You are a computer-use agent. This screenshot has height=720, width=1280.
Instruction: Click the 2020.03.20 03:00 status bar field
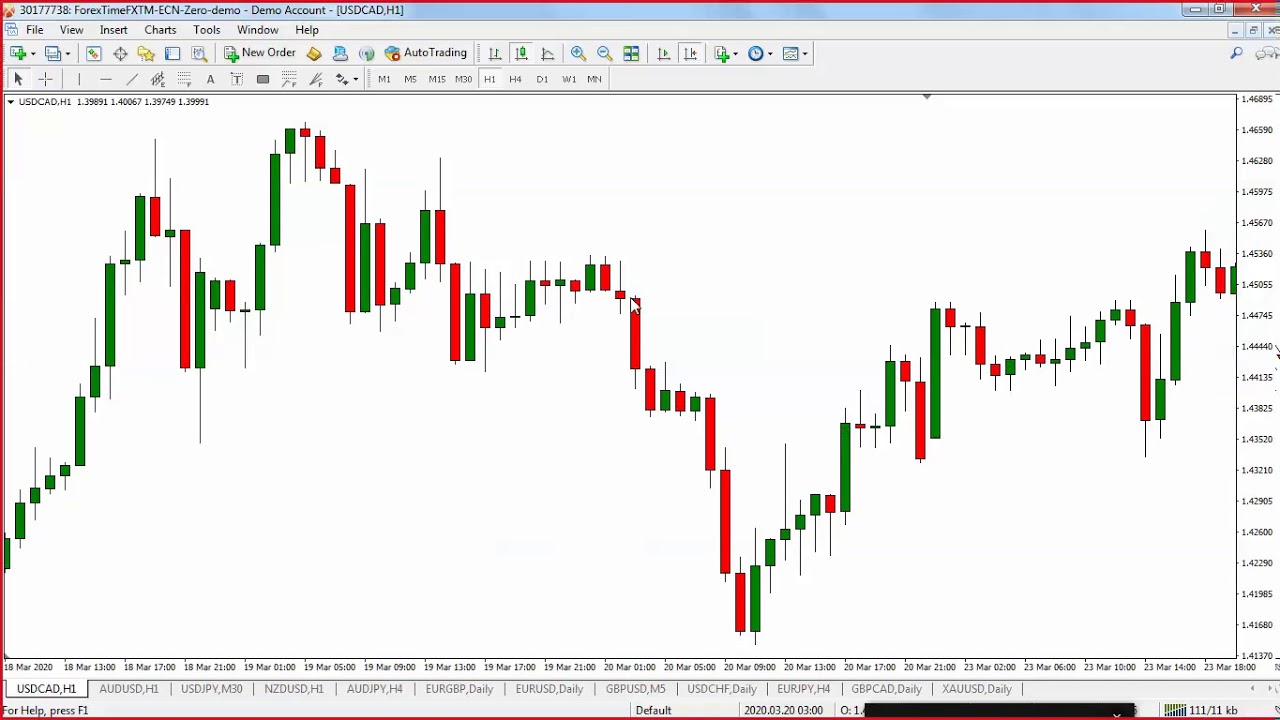point(783,710)
